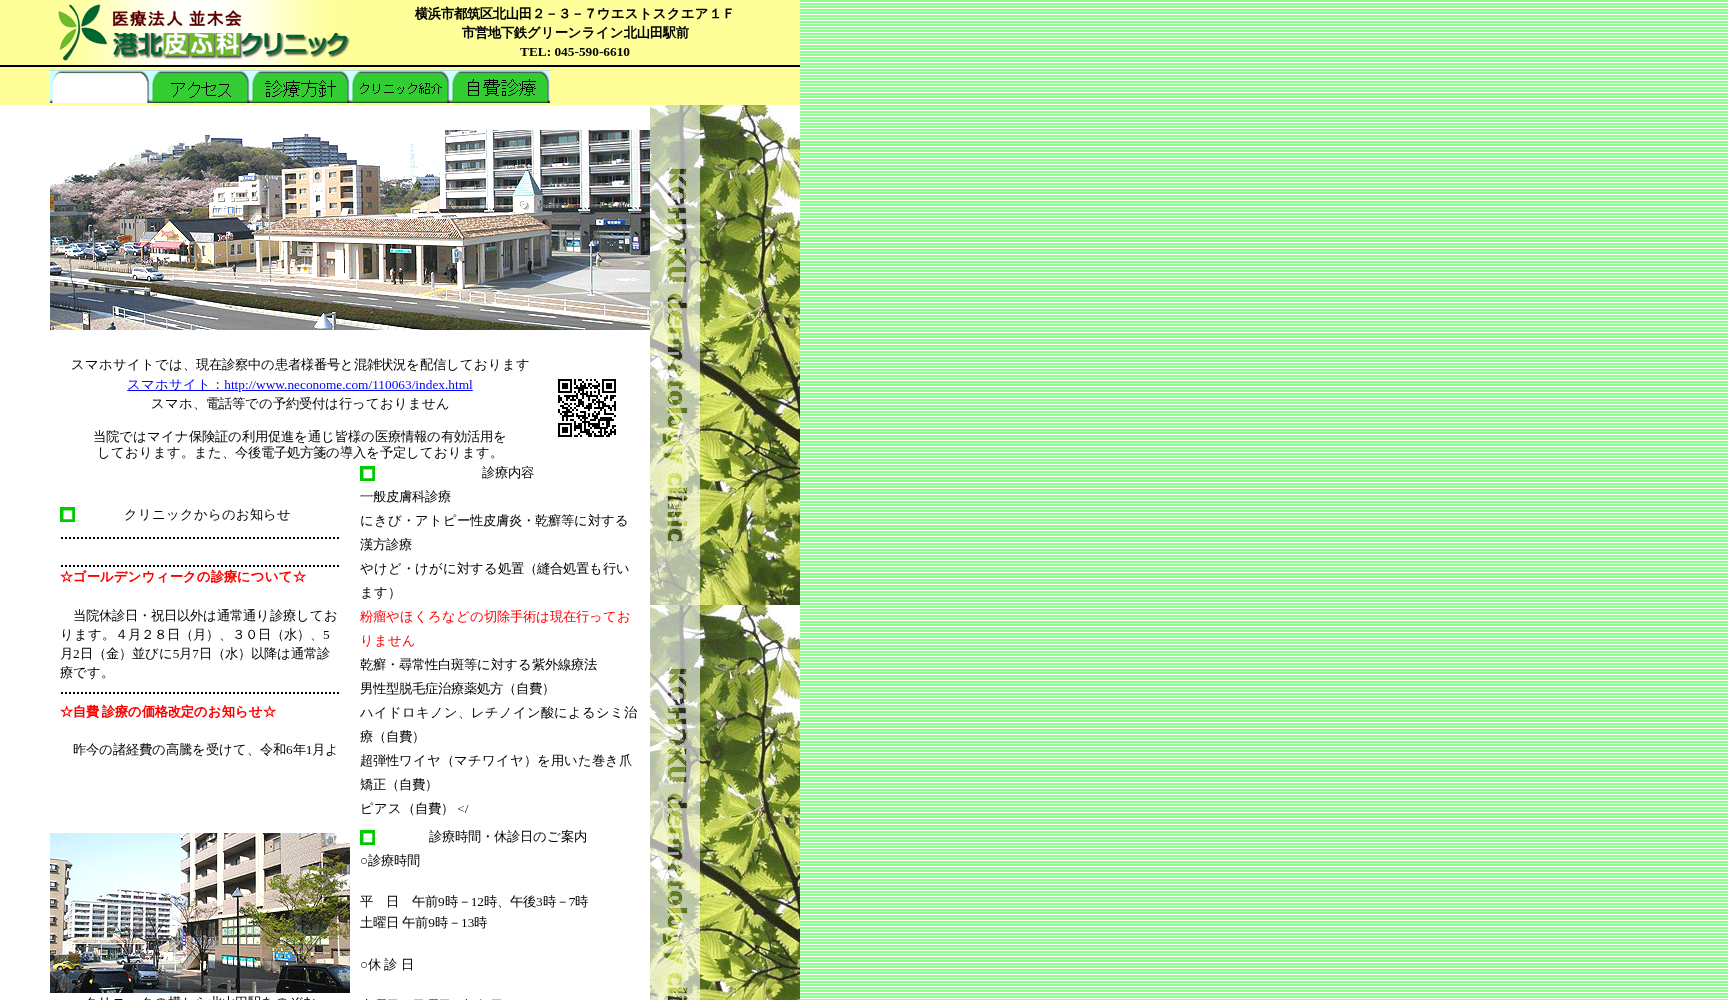The width and height of the screenshot is (1728, 1000).
Task: Click 平日 午前9時－12時 hours line
Action: click(x=474, y=902)
